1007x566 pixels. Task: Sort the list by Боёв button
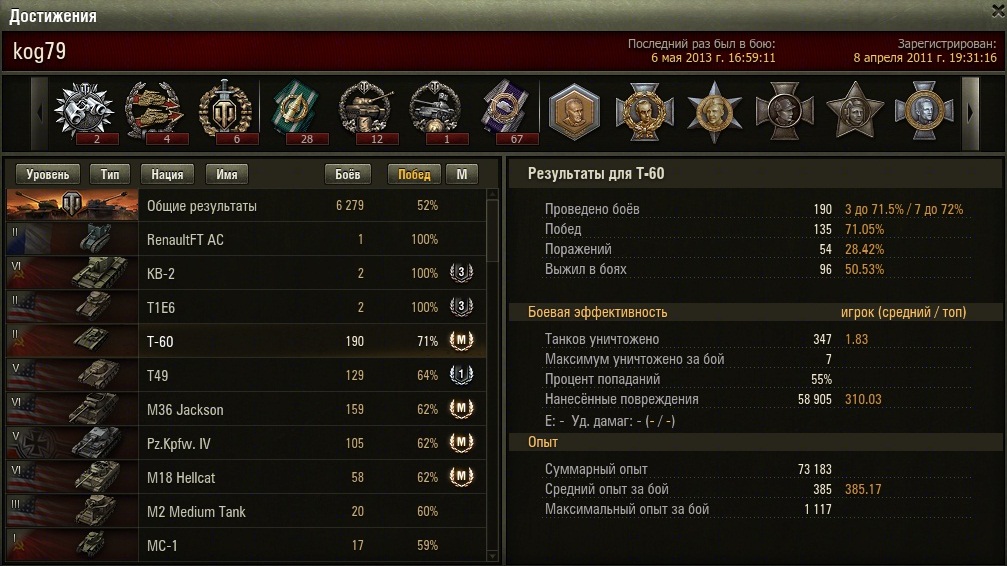(347, 174)
